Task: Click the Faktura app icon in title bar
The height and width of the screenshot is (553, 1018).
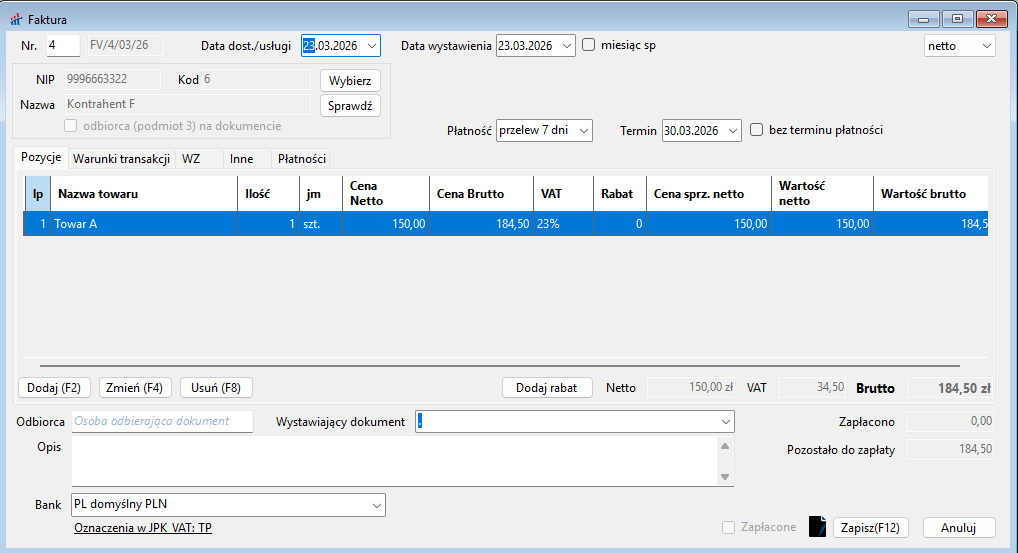Action: coord(15,19)
